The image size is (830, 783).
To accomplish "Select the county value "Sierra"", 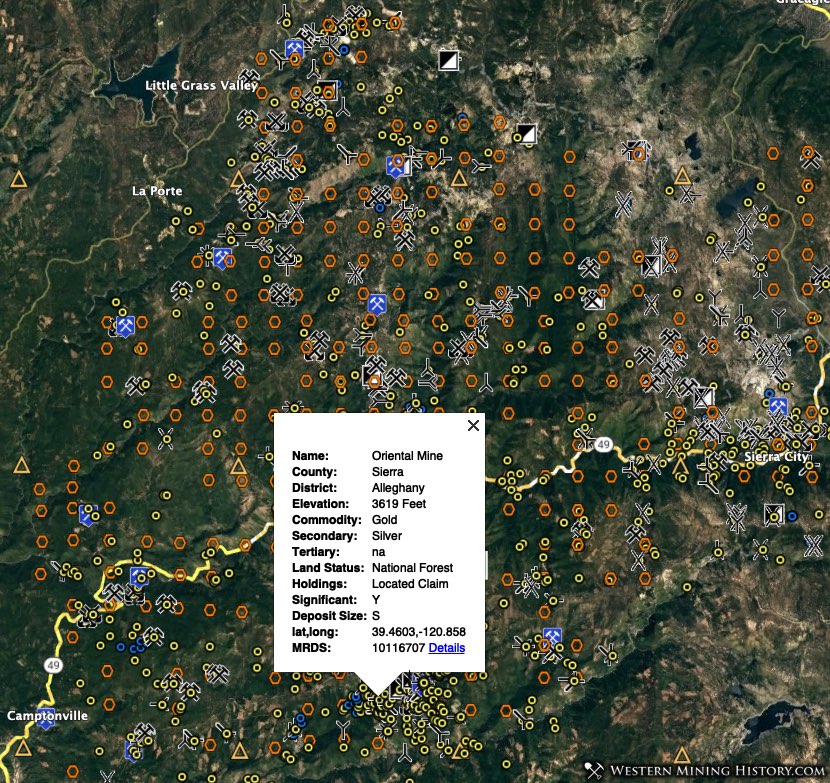I will tap(387, 472).
